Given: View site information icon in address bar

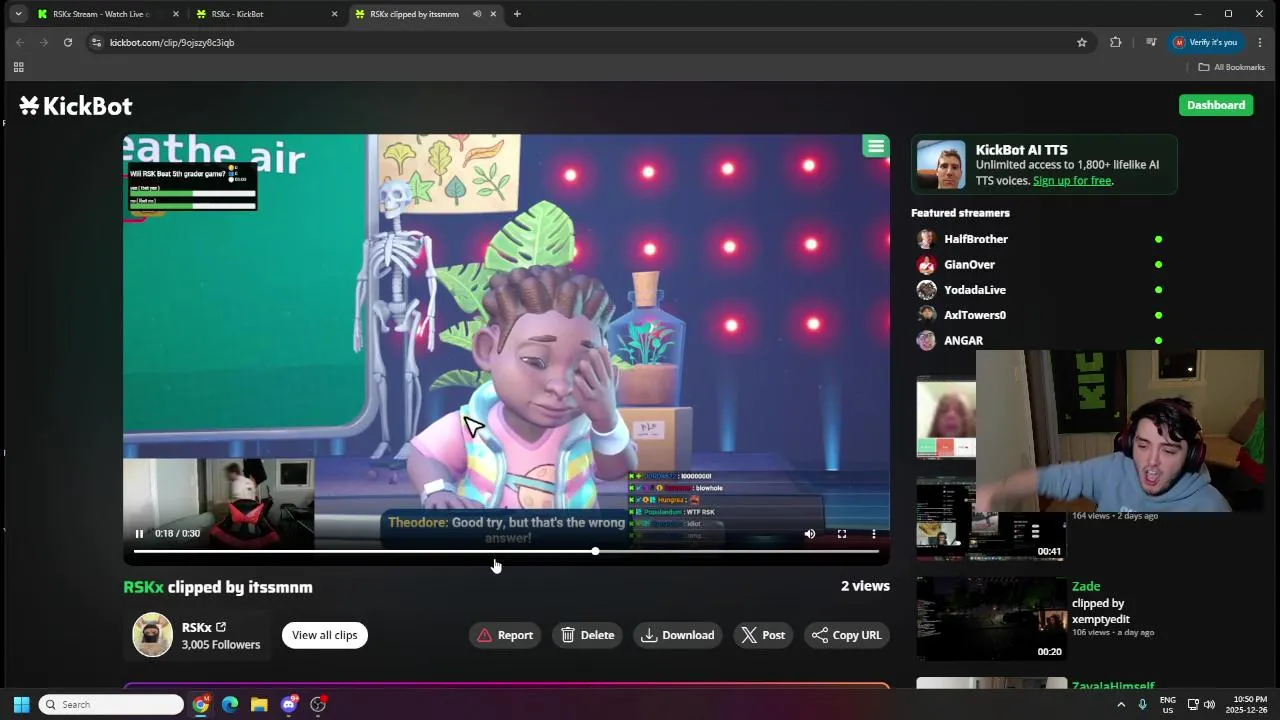Looking at the screenshot, I should (96, 42).
